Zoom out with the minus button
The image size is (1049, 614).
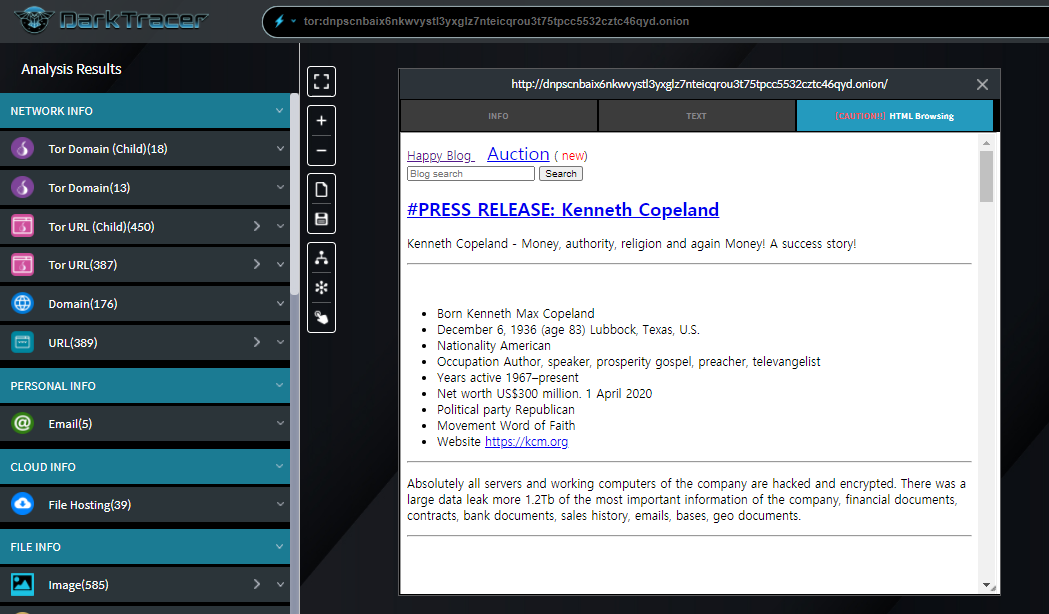(x=321, y=150)
